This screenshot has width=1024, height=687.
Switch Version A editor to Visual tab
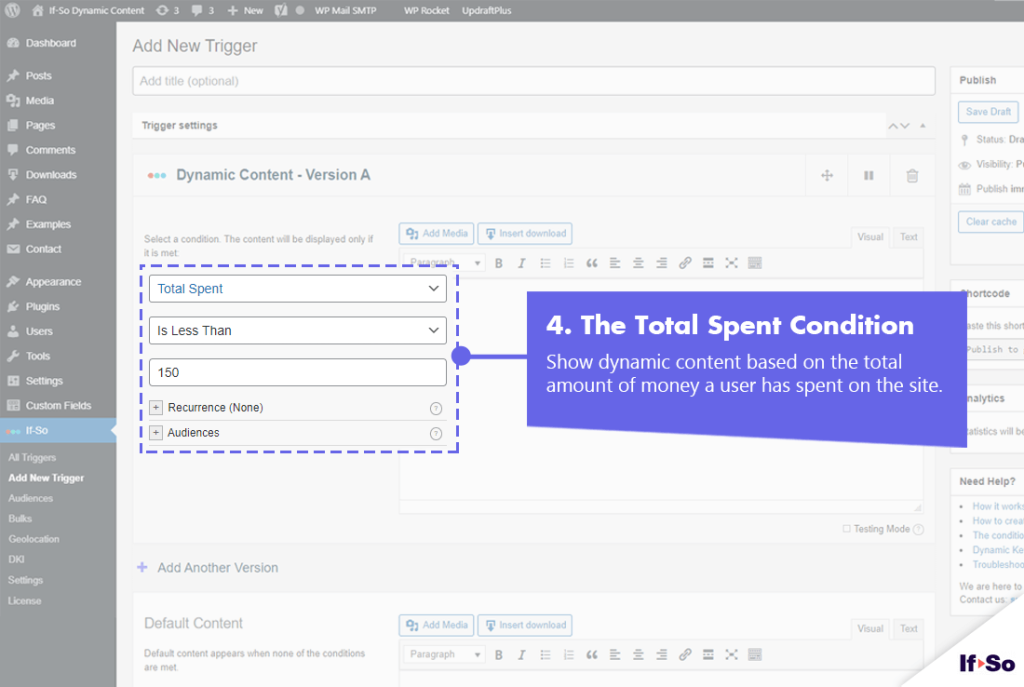coord(870,237)
